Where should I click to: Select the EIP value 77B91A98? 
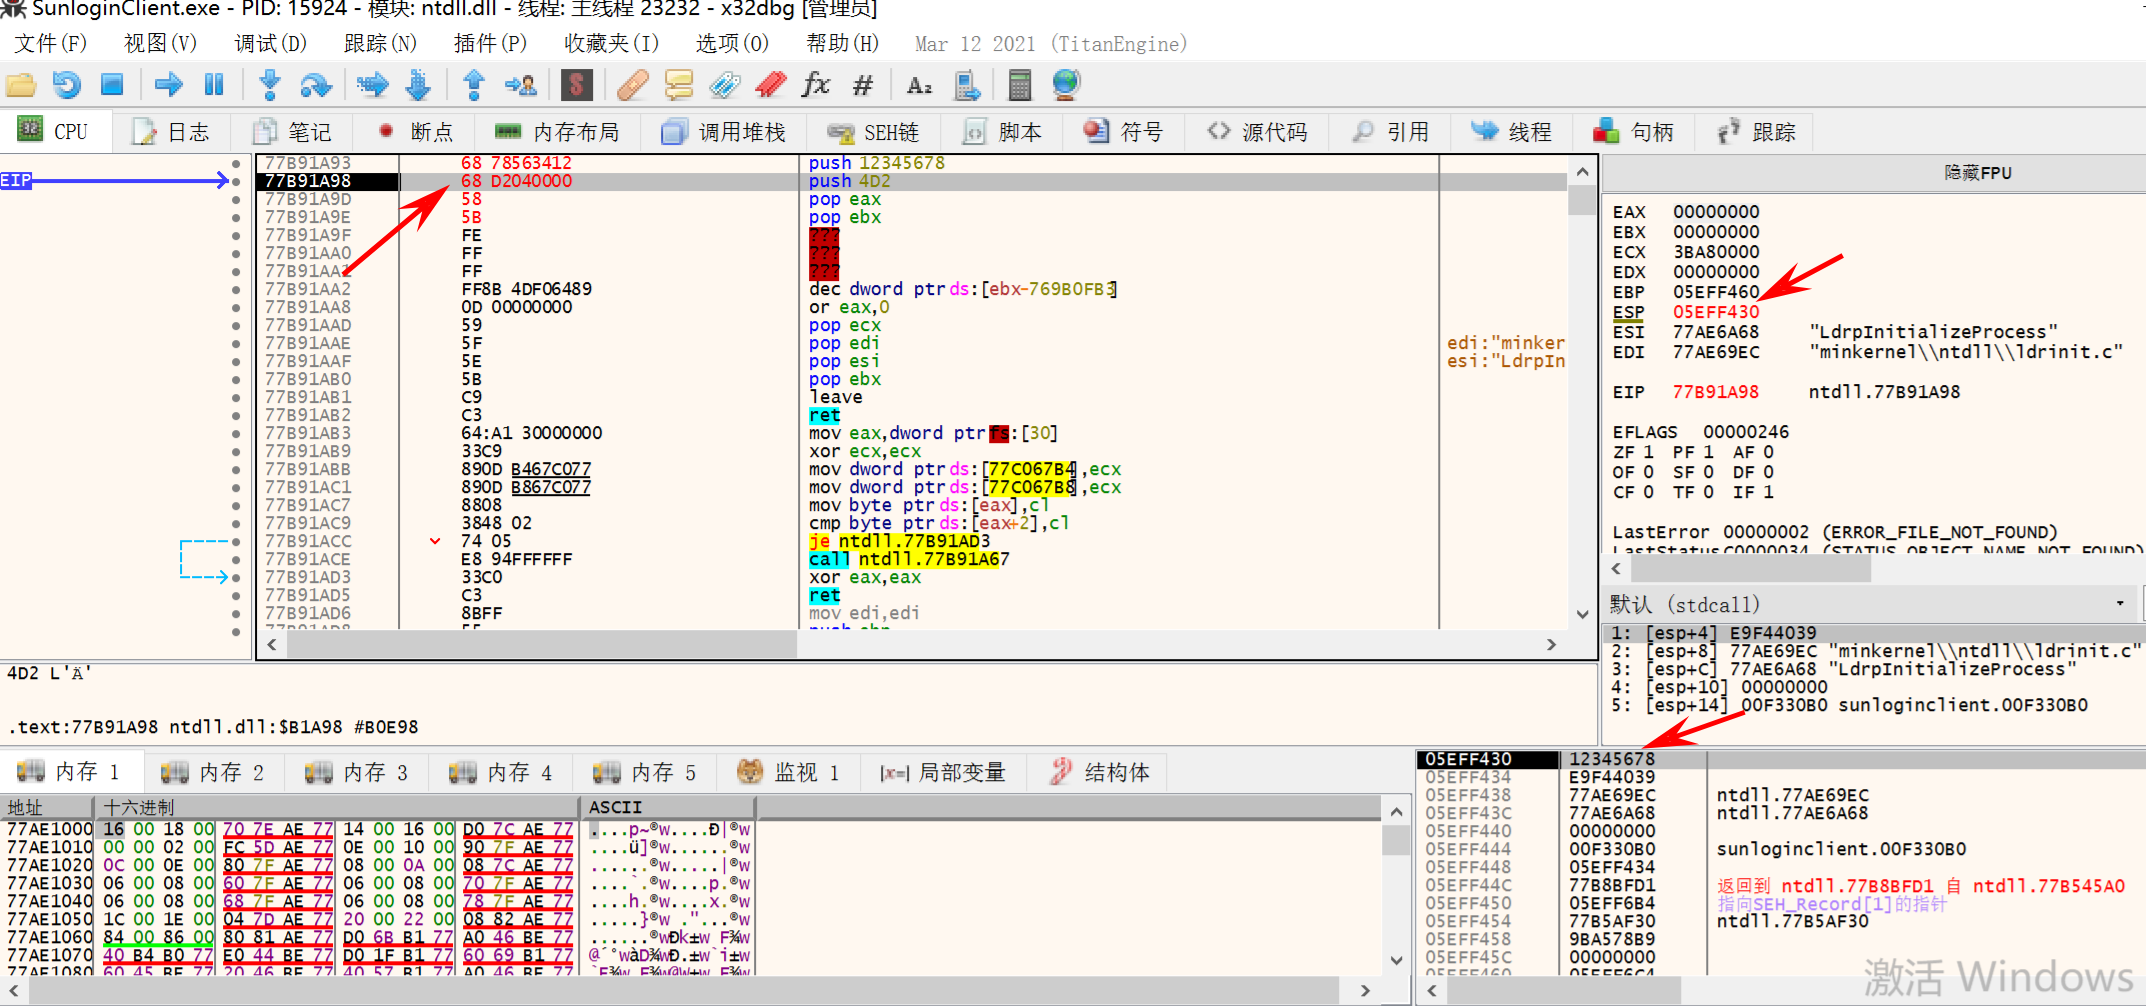pyautogui.click(x=1716, y=392)
